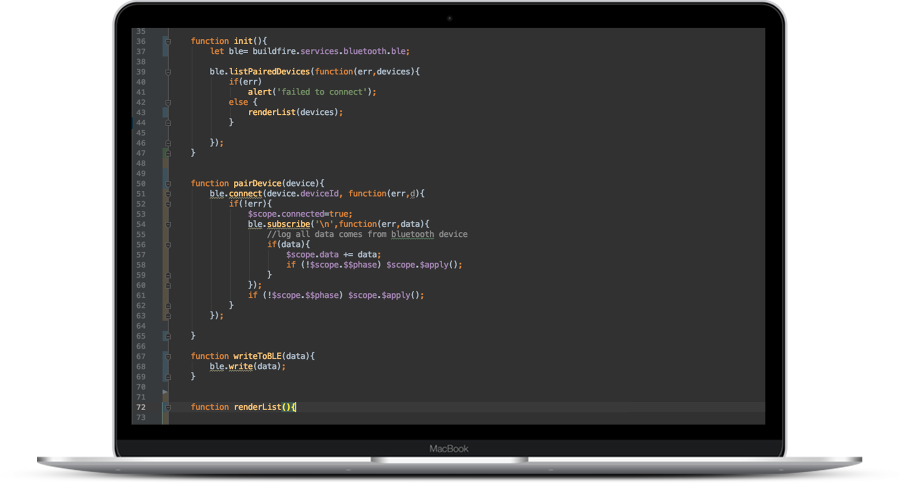Click 'writeToBLE' function name
The width and height of the screenshot is (900, 483).
pos(257,357)
